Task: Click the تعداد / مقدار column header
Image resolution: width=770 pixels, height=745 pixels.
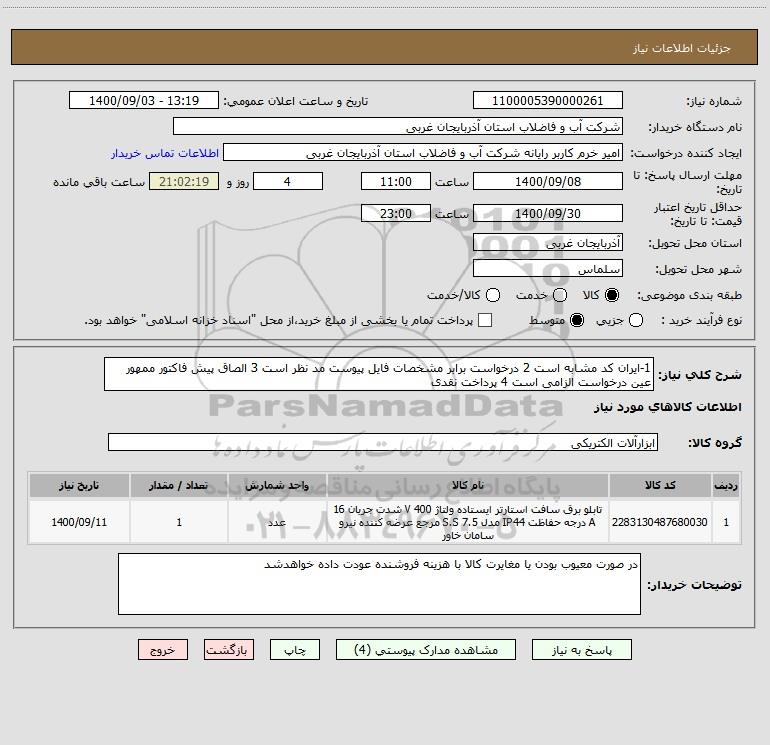Action: click(179, 485)
